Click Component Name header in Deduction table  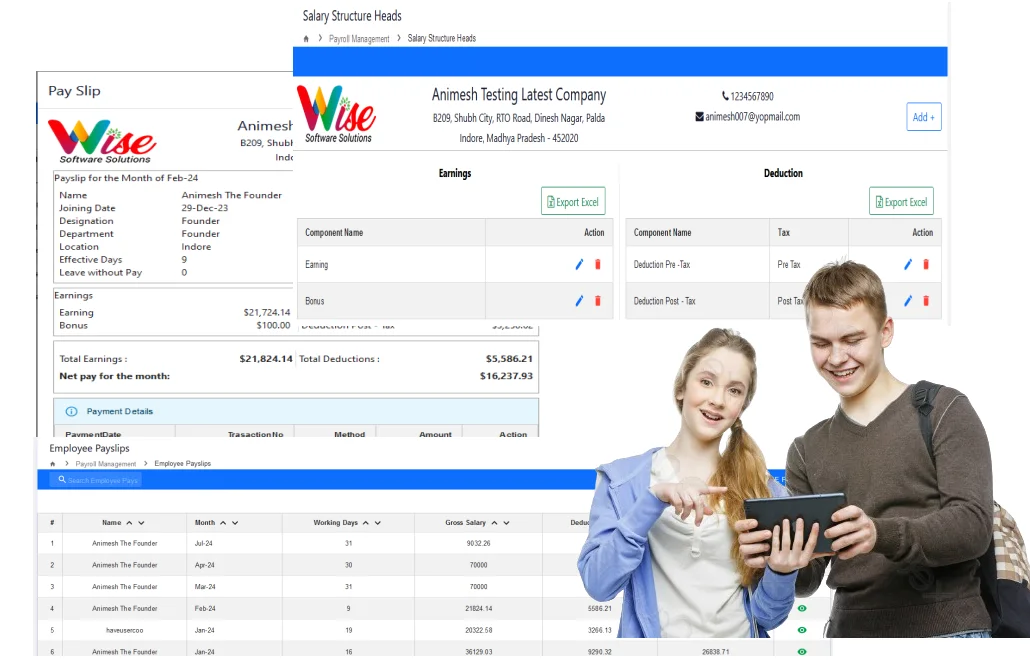pyautogui.click(x=662, y=232)
